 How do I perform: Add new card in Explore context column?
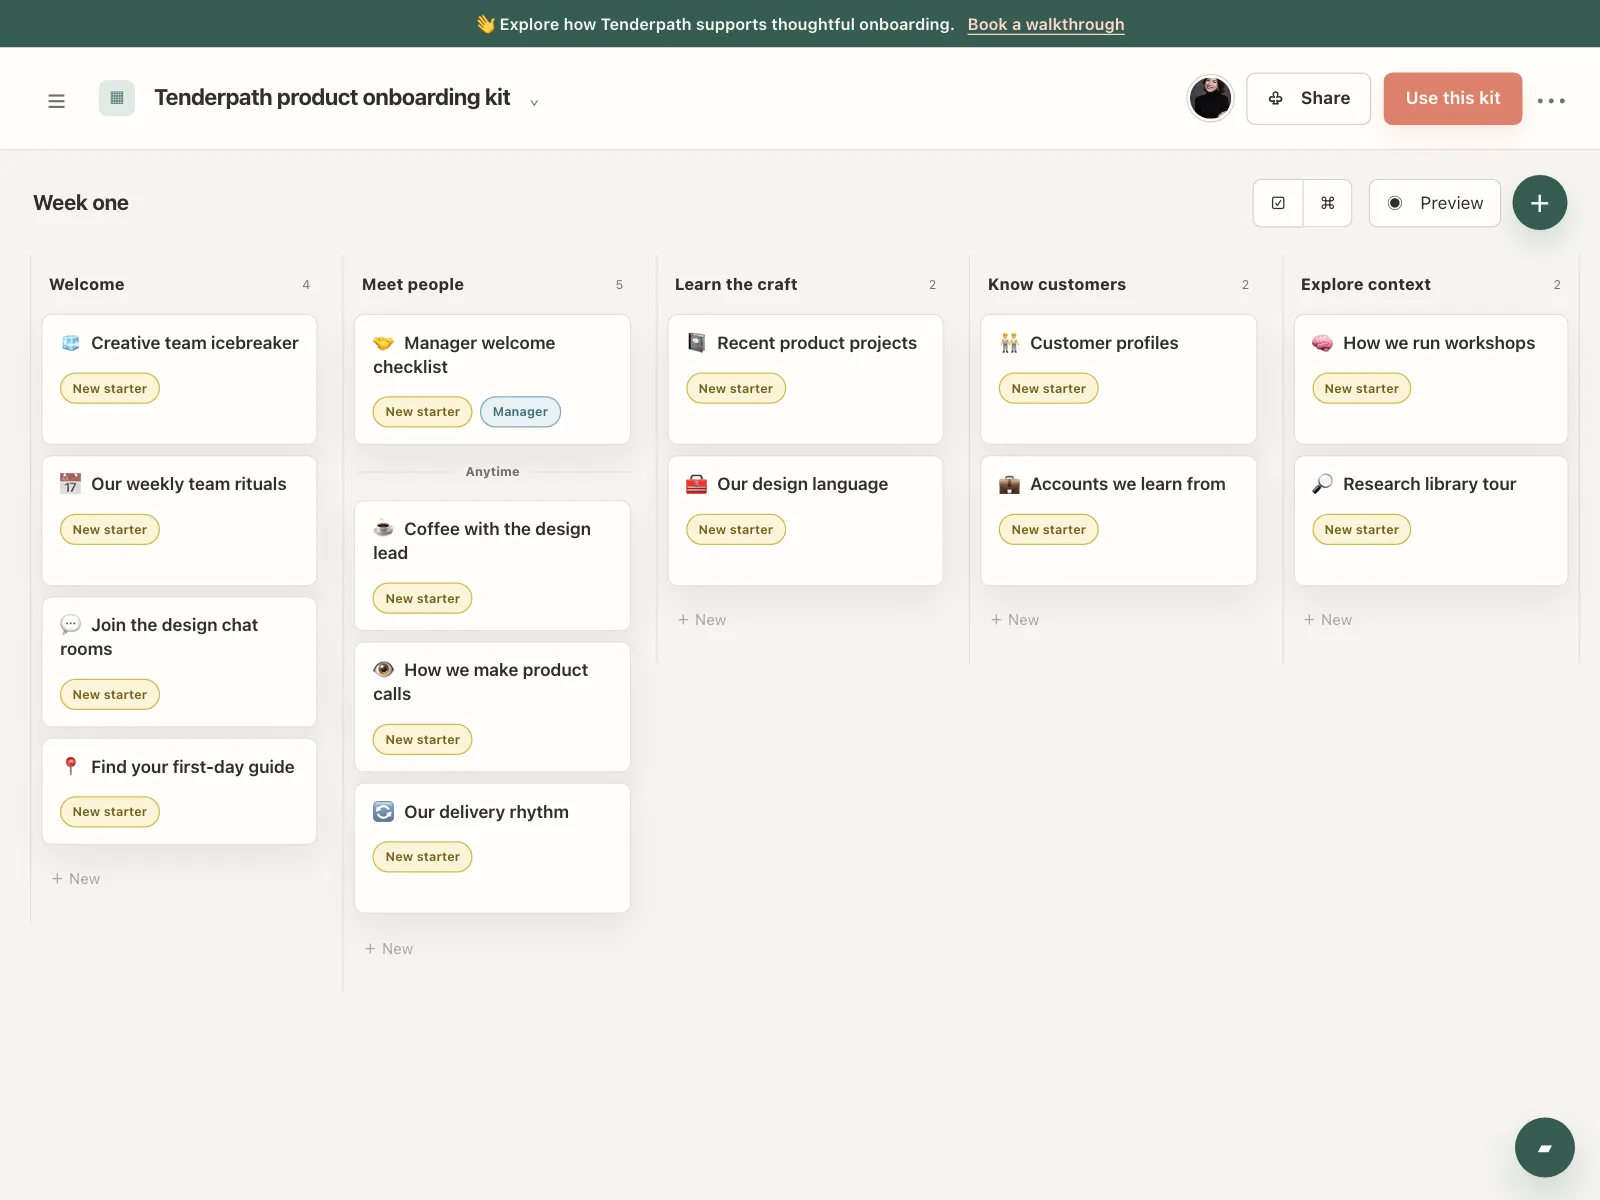(1328, 620)
